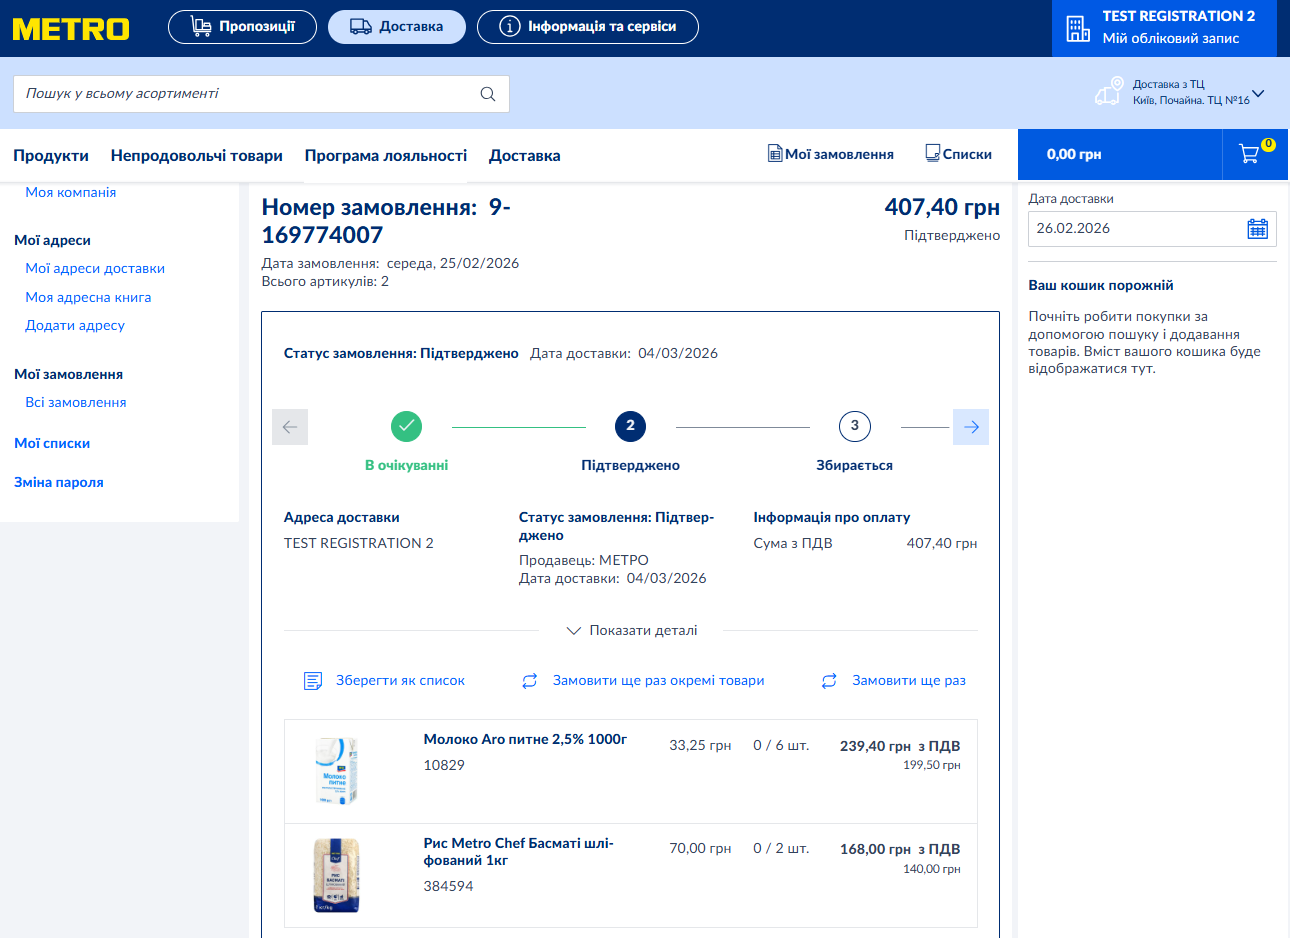Open Мій обліковий запис account panel

(x=1164, y=28)
